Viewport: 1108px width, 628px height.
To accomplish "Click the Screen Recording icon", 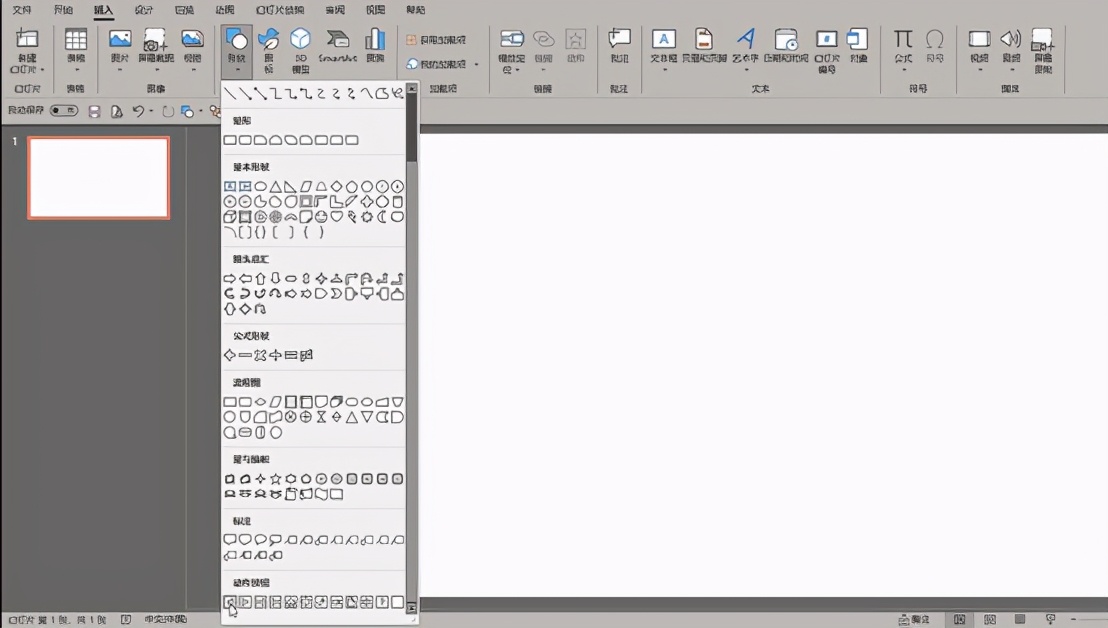I will (x=1043, y=40).
